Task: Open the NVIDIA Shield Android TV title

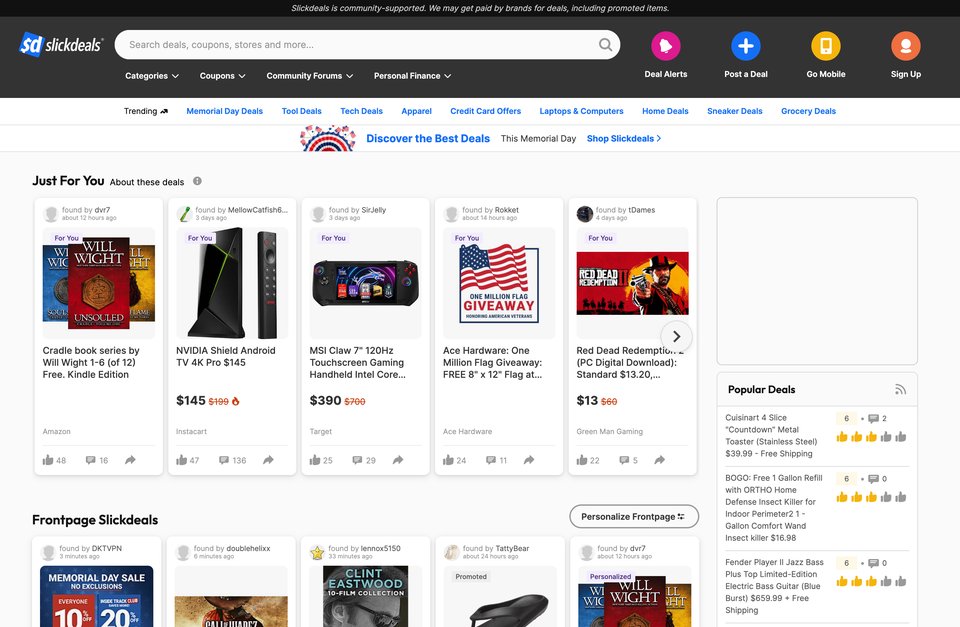Action: [225, 356]
